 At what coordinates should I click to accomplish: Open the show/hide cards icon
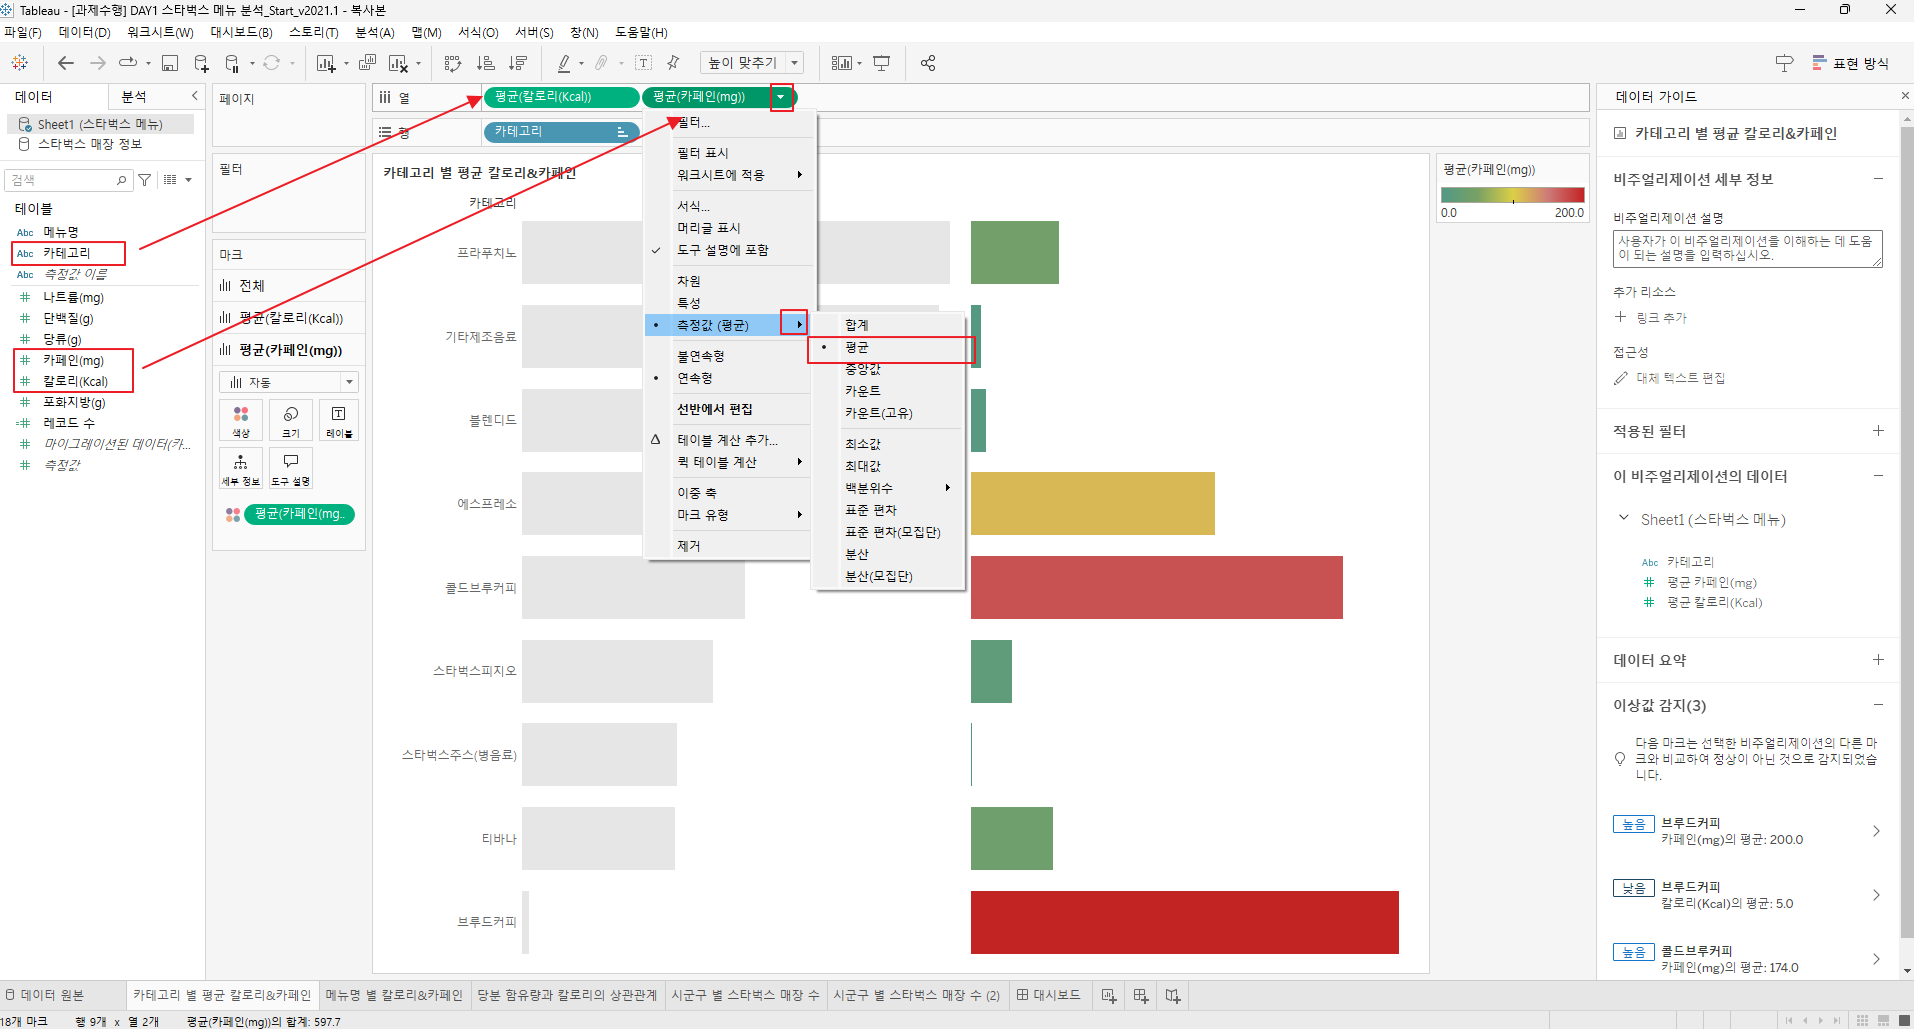[842, 63]
